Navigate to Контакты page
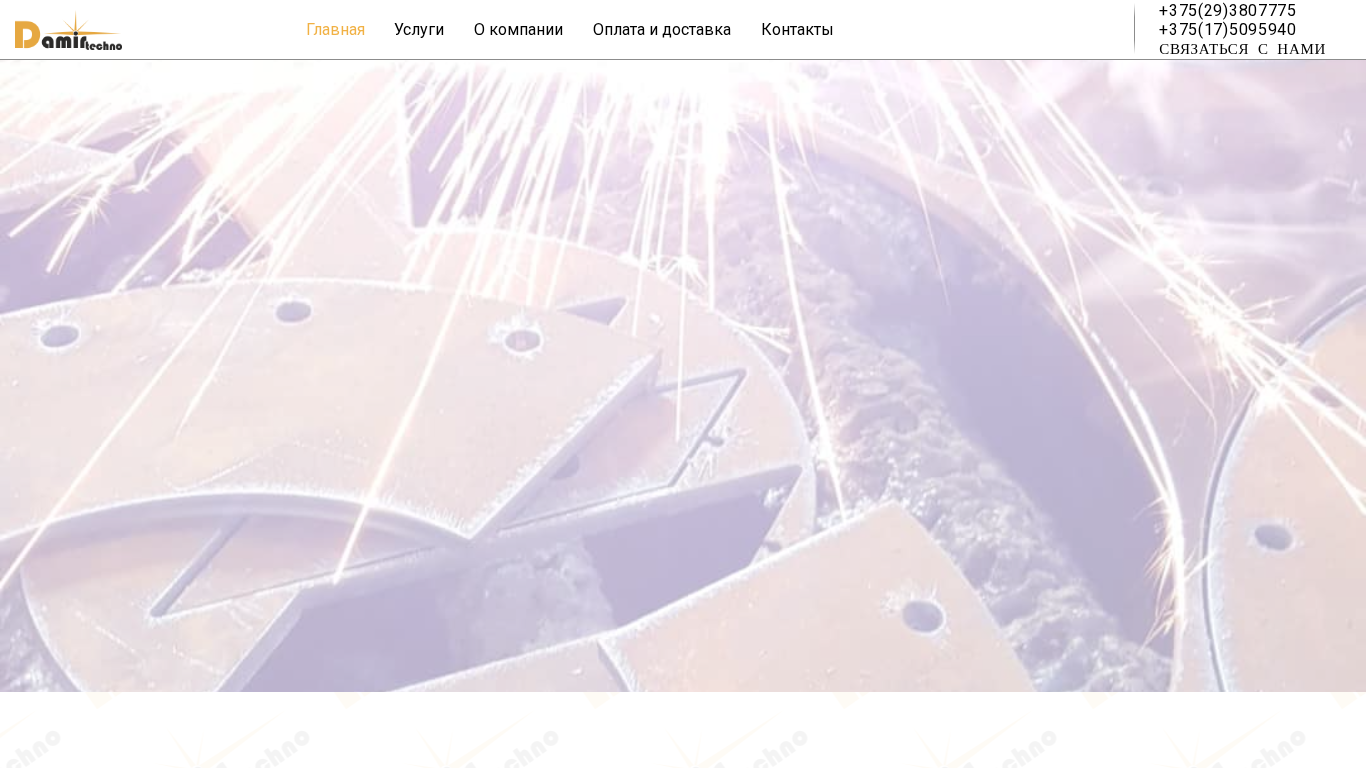1366x768 pixels. click(797, 30)
